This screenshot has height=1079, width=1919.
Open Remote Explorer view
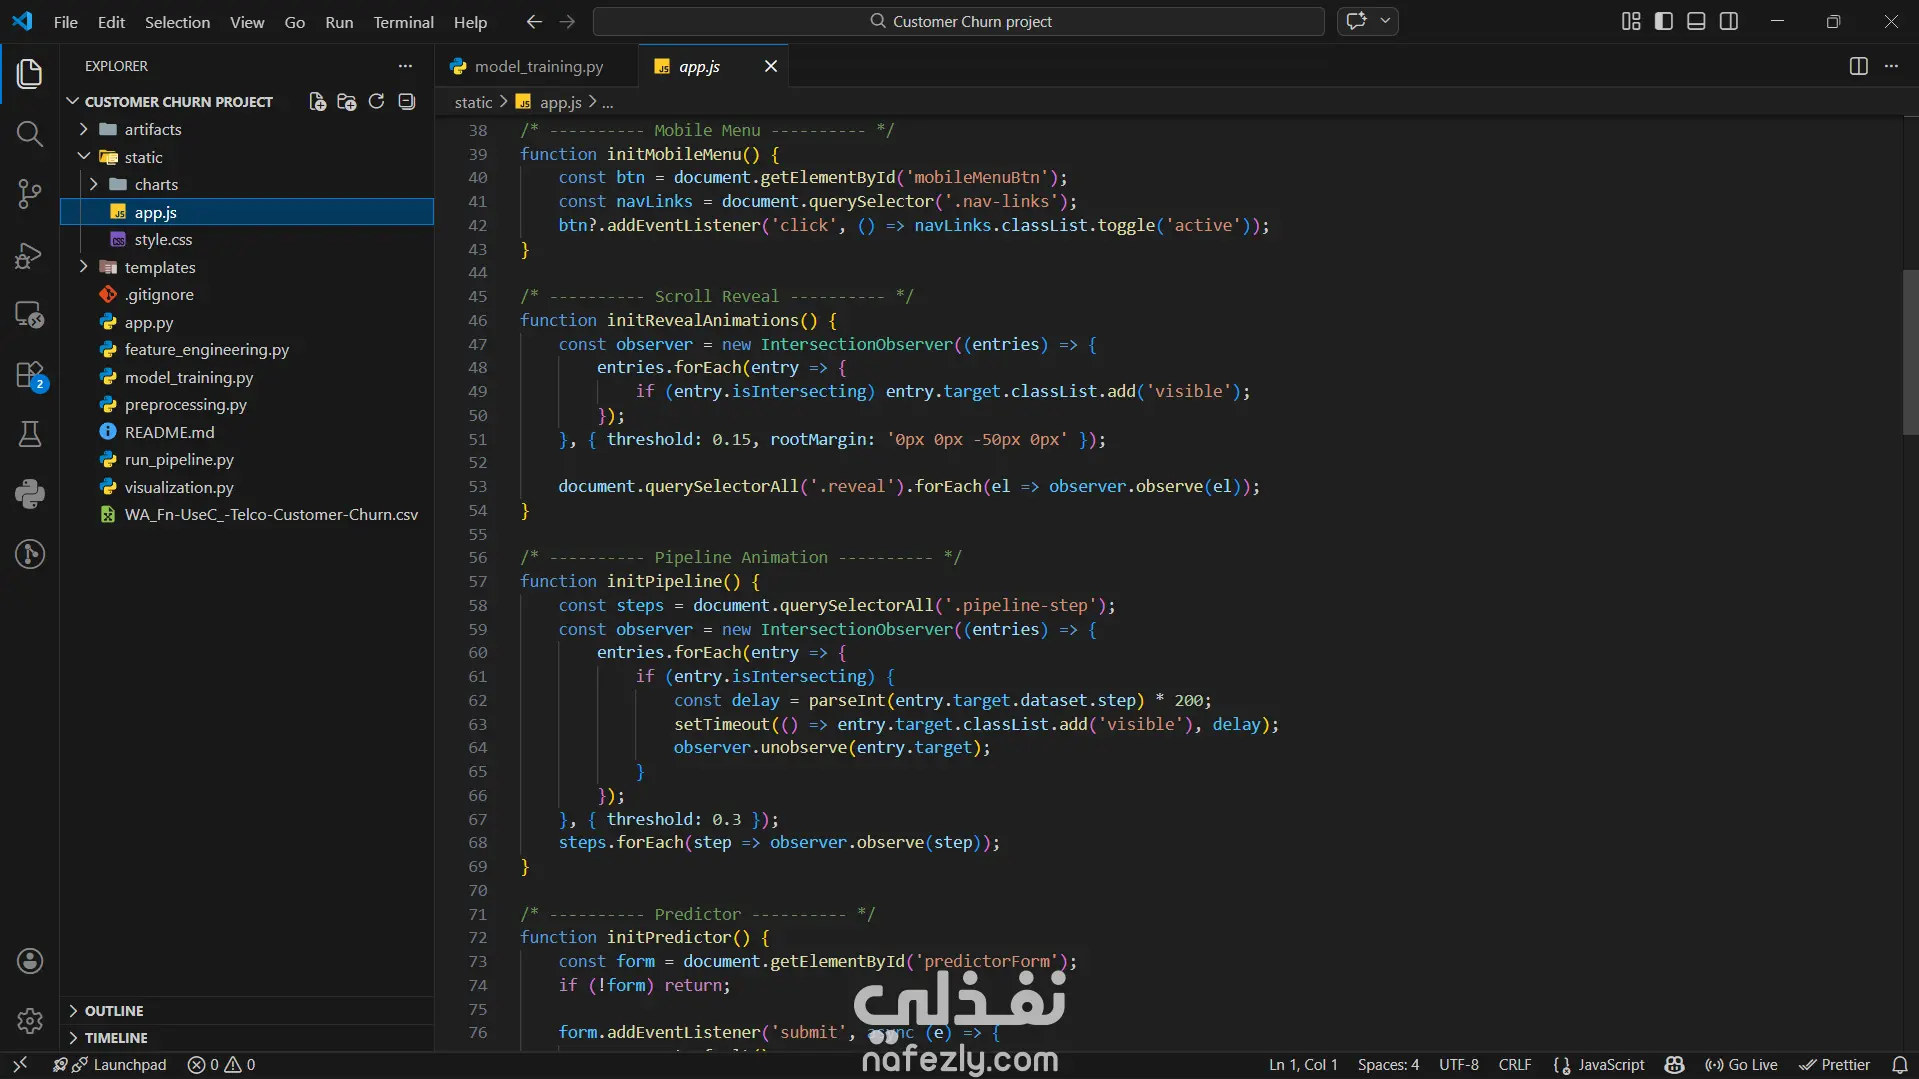[x=30, y=315]
